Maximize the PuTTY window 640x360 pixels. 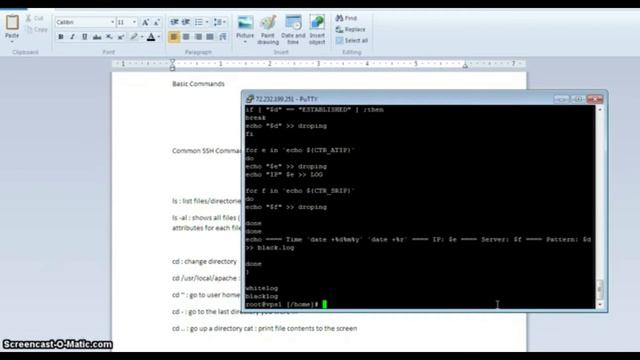578,99
